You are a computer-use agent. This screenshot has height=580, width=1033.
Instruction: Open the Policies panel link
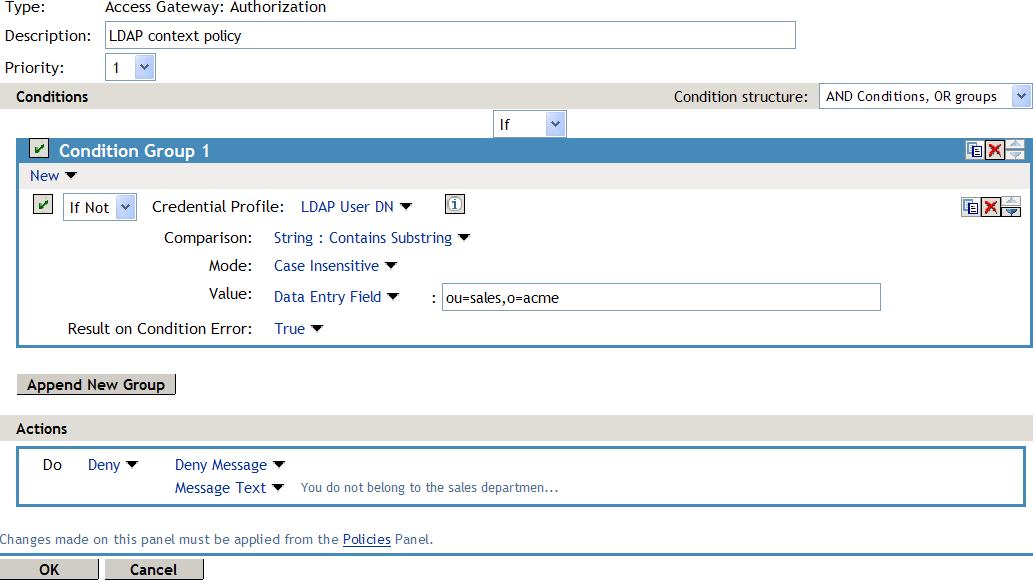pyautogui.click(x=366, y=539)
